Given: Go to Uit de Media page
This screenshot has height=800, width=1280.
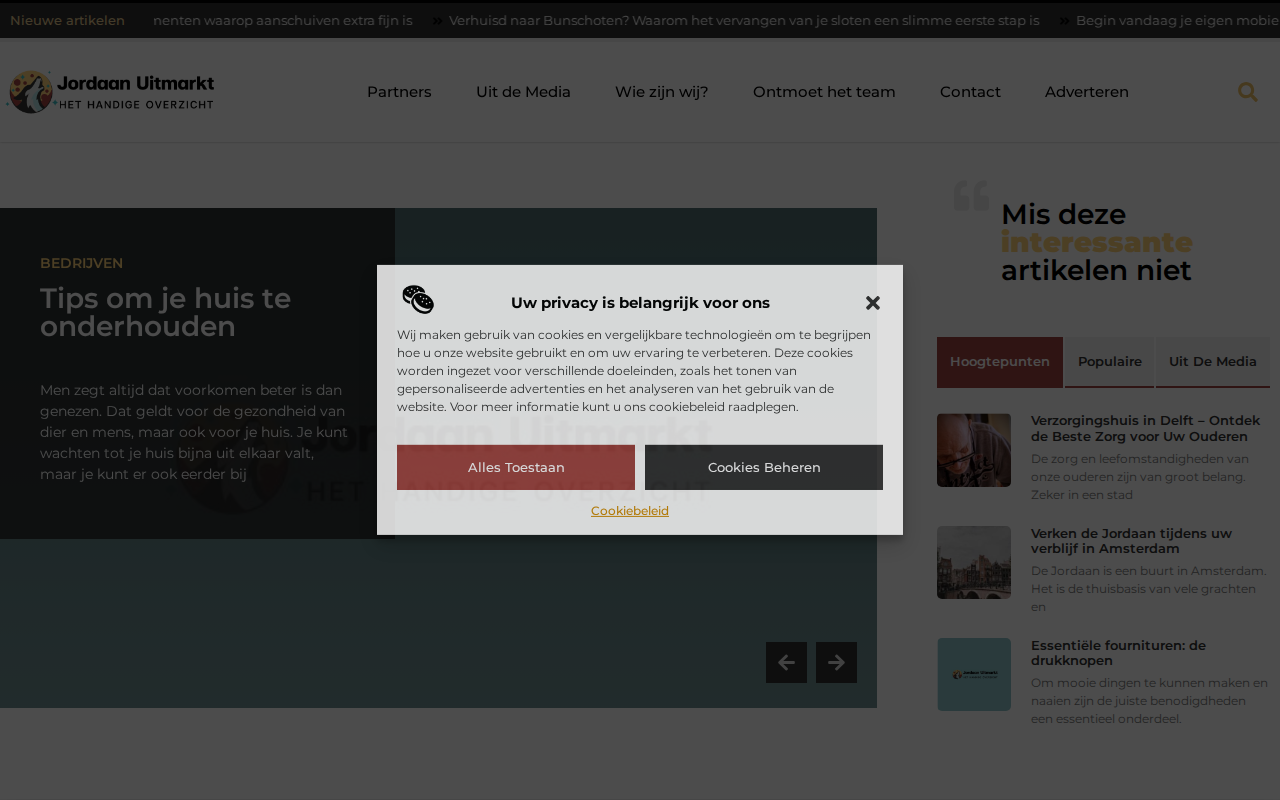Looking at the screenshot, I should pyautogui.click(x=523, y=92).
